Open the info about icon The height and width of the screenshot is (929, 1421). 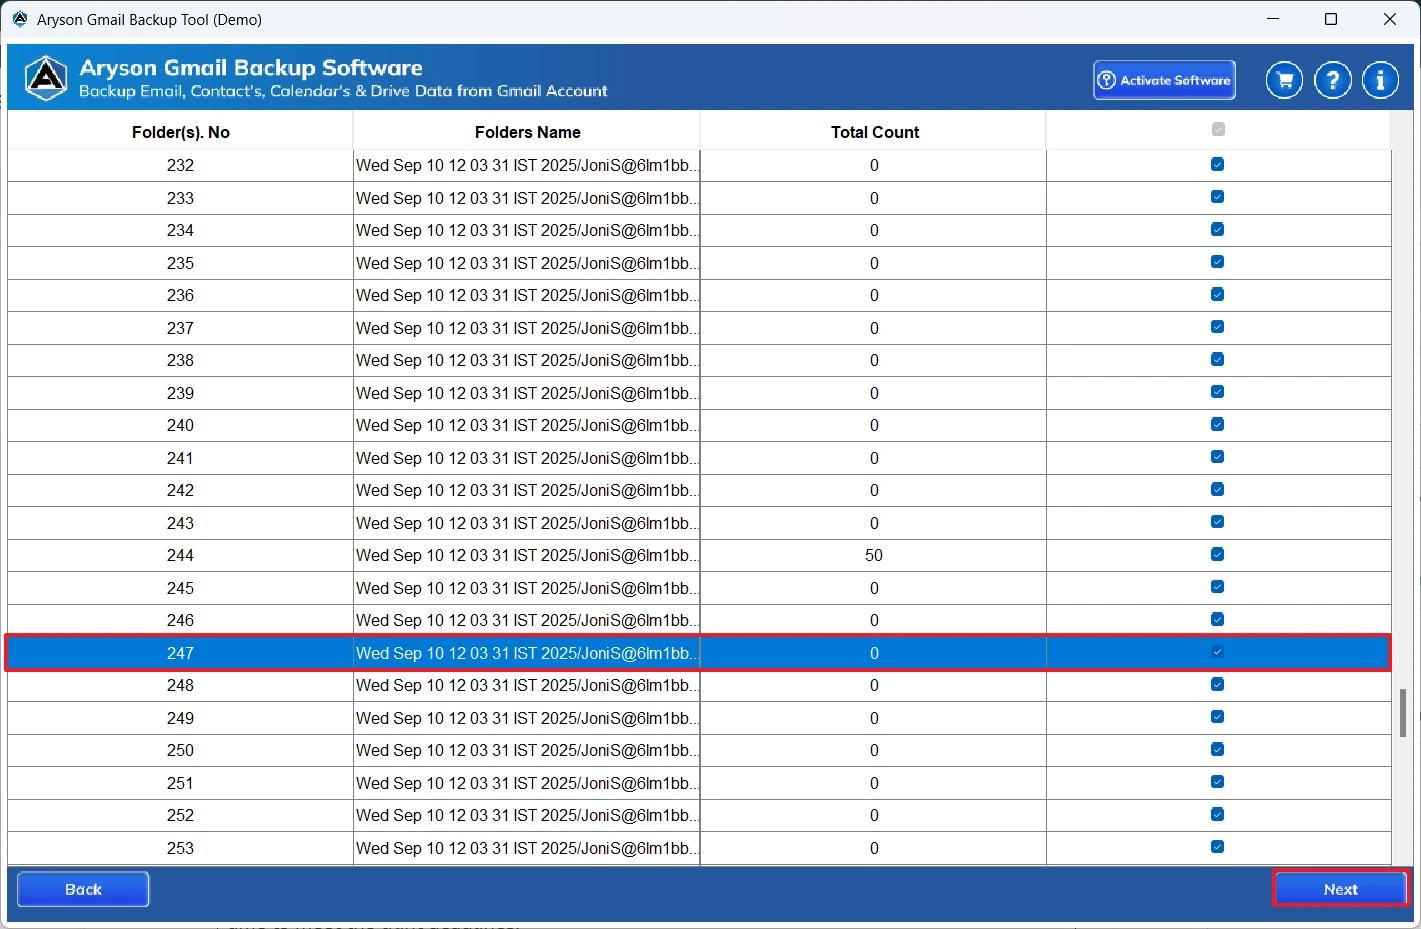point(1380,80)
